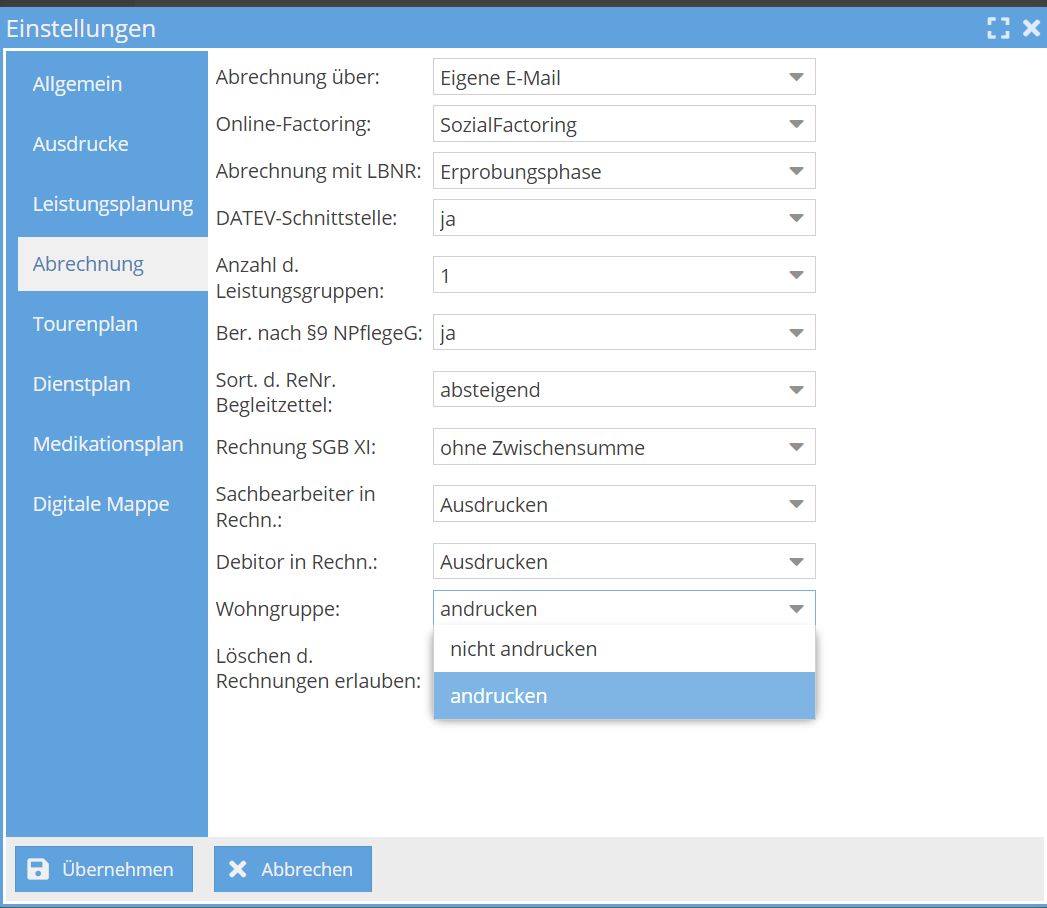The image size is (1047, 908).
Task: Expand the 'Abrechnung mit LBNR' combo box
Action: [x=624, y=171]
